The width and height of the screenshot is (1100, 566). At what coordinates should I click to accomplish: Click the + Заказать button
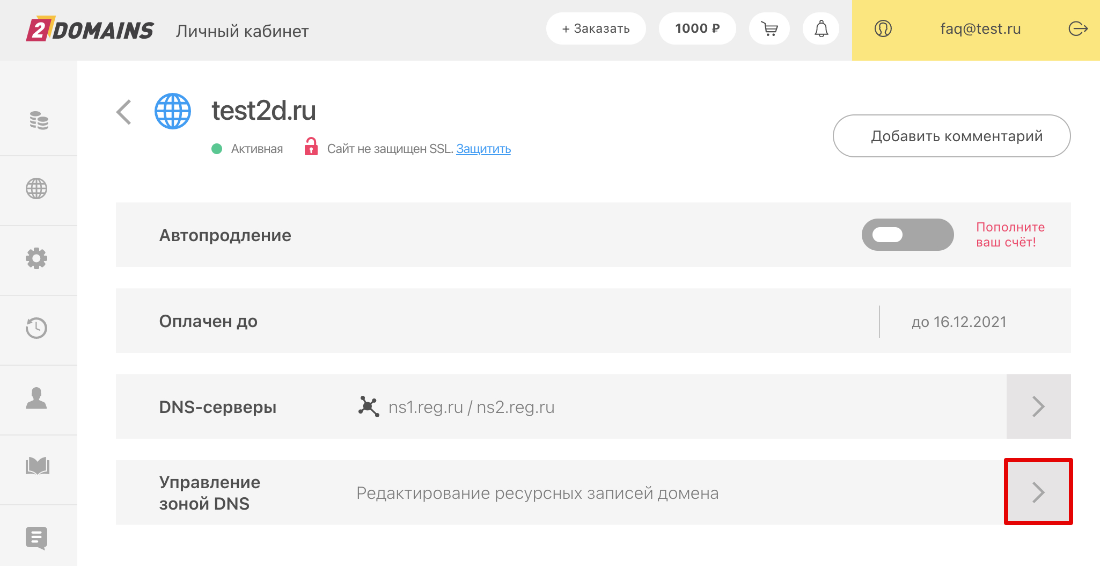point(596,29)
